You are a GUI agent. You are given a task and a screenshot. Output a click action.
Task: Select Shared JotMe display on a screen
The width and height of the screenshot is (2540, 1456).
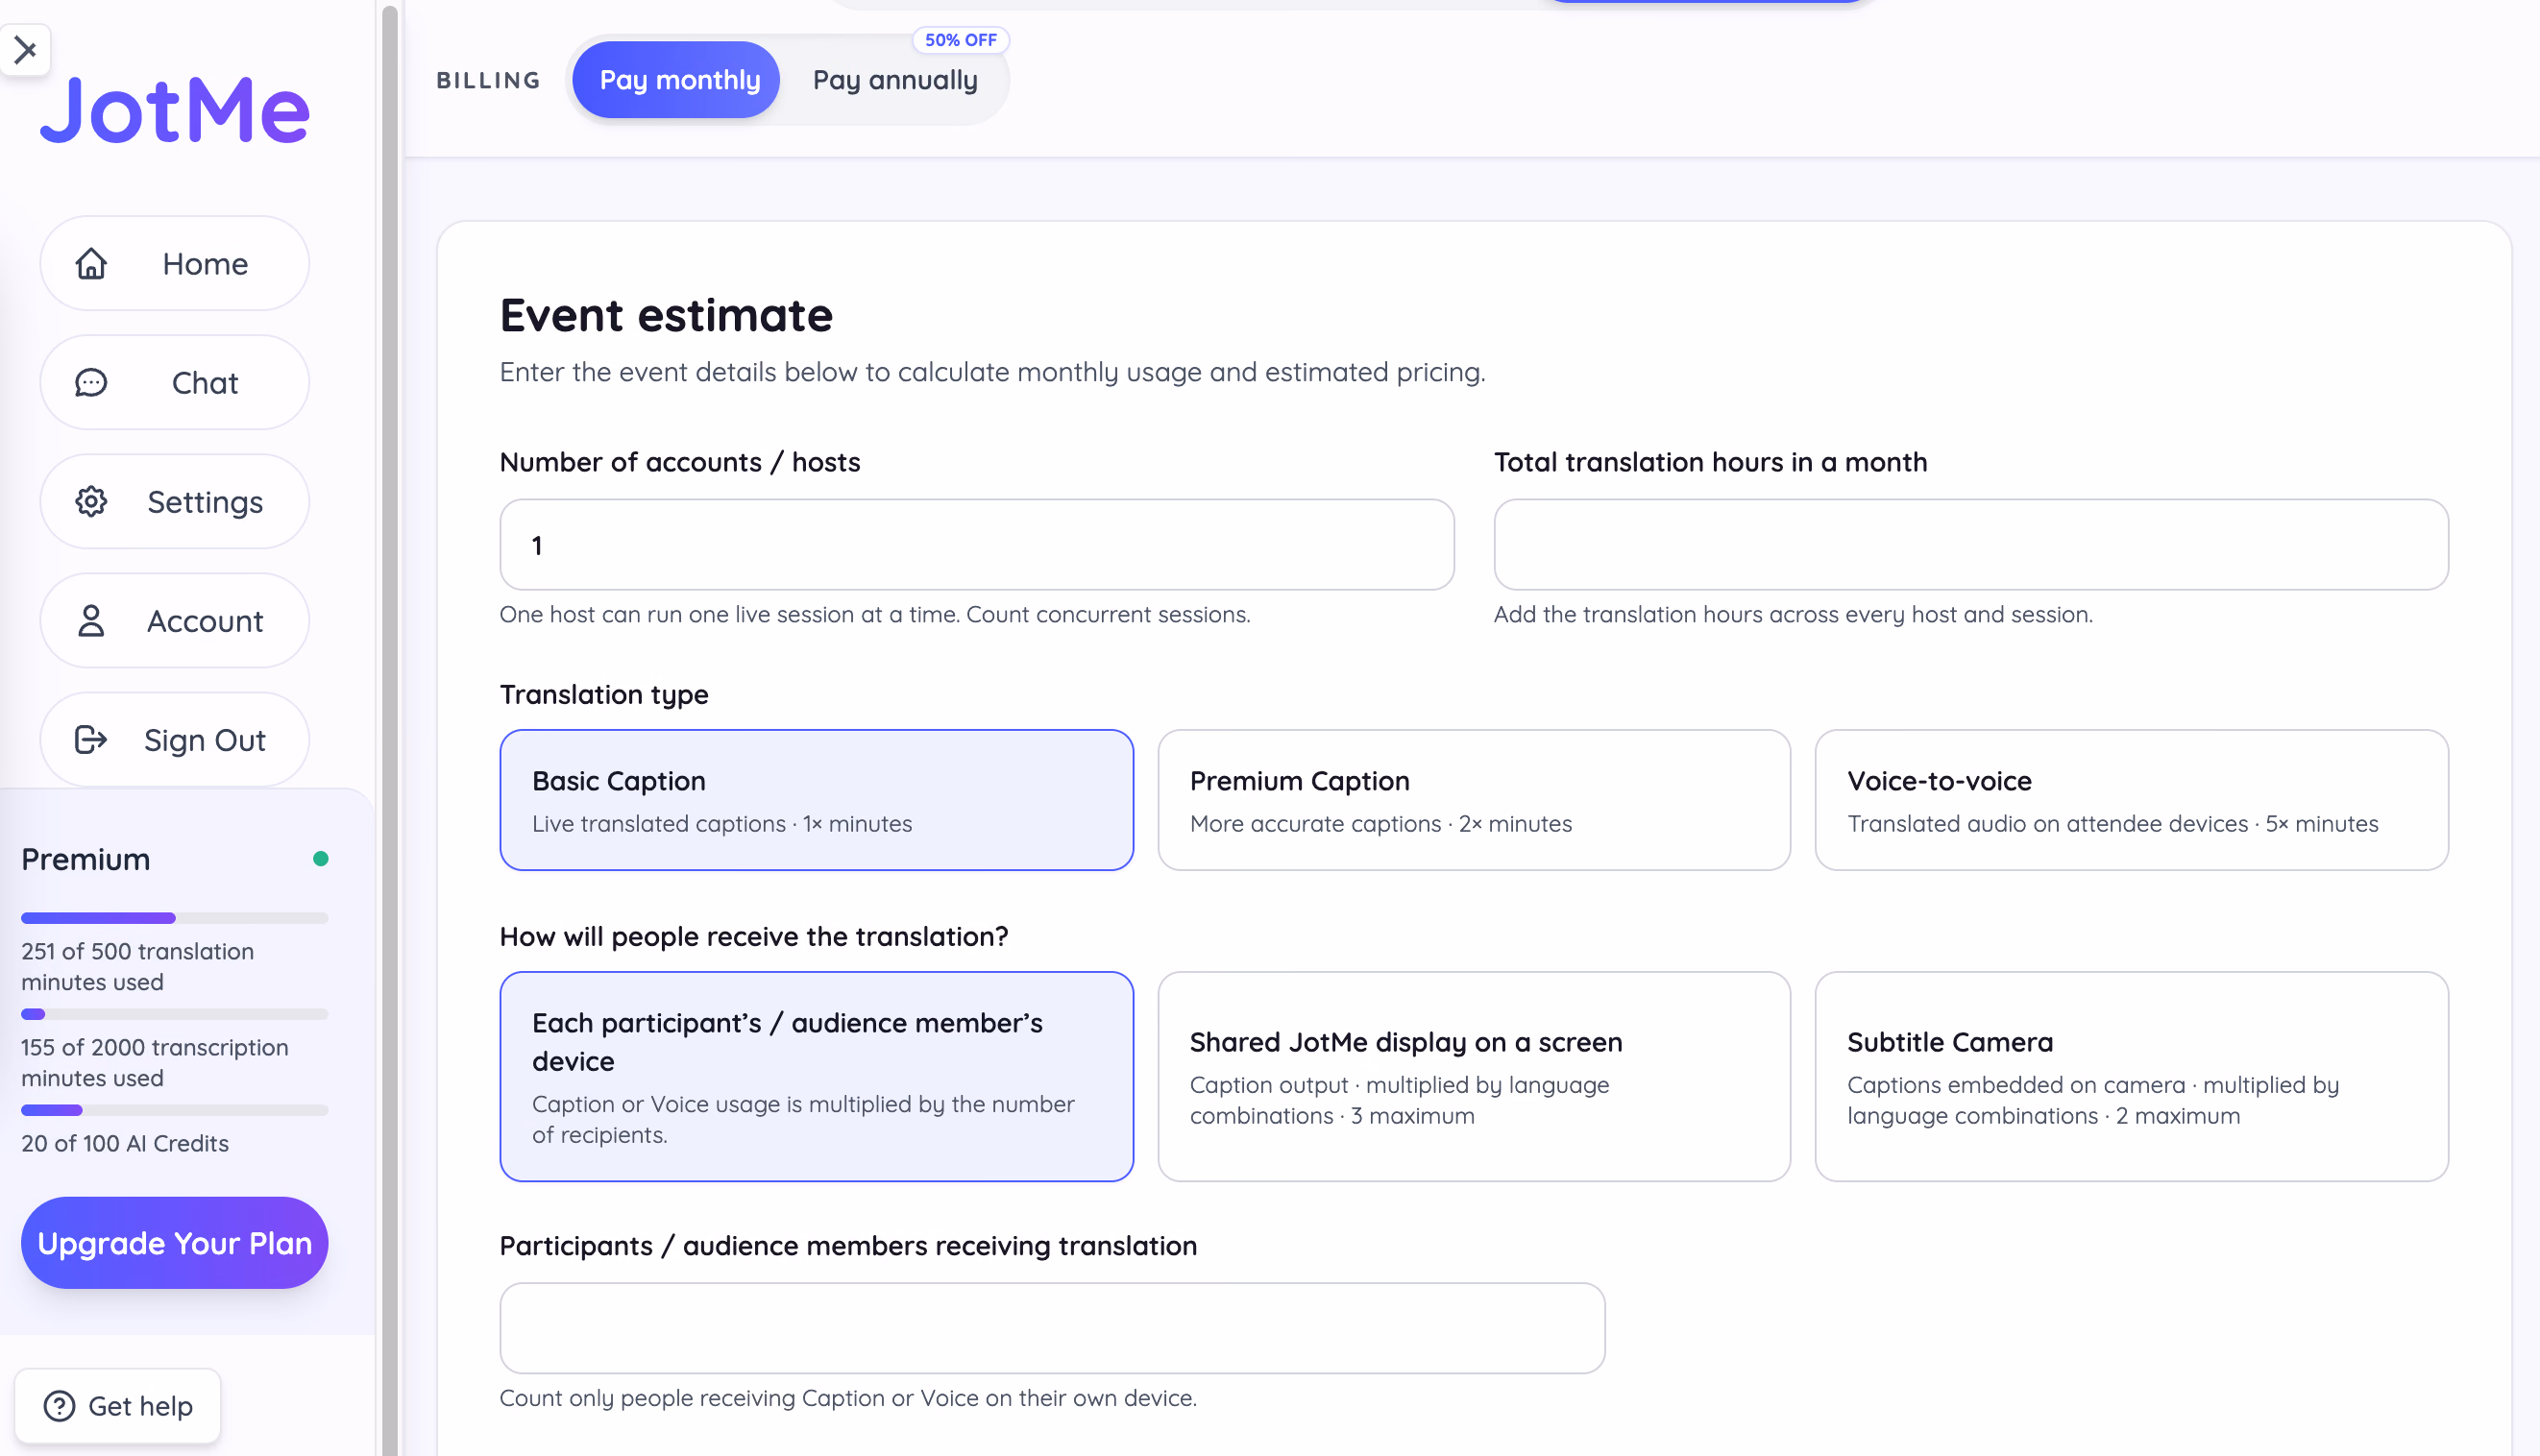click(1474, 1077)
